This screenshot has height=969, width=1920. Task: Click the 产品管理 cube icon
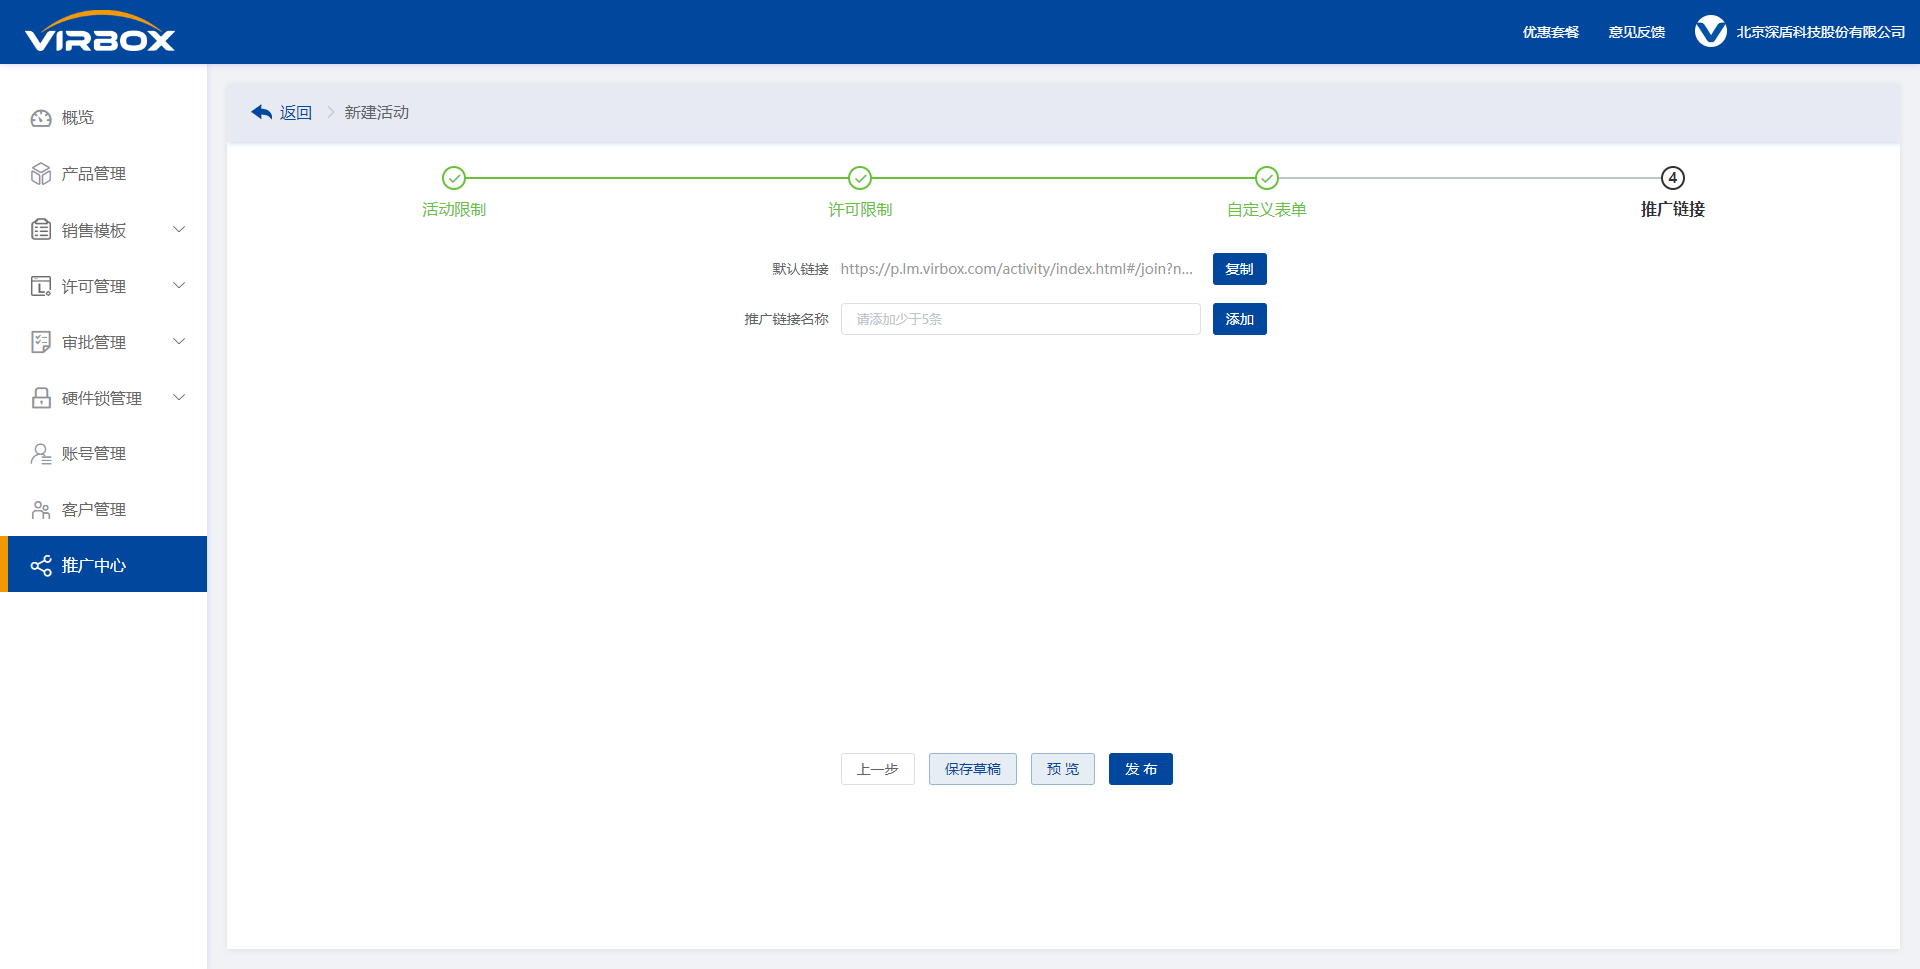[x=41, y=174]
